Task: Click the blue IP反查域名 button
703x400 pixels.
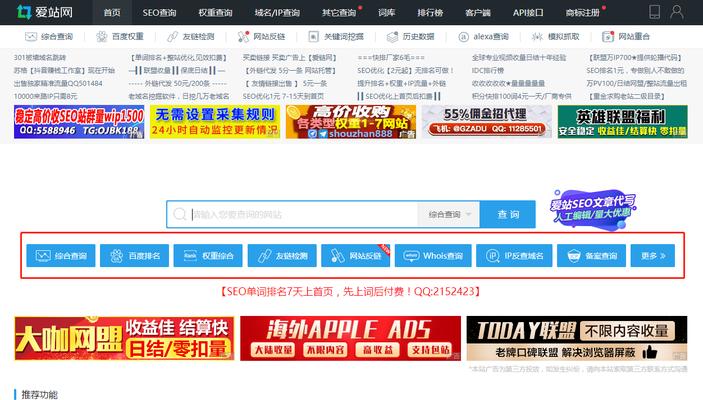Action: click(x=514, y=256)
